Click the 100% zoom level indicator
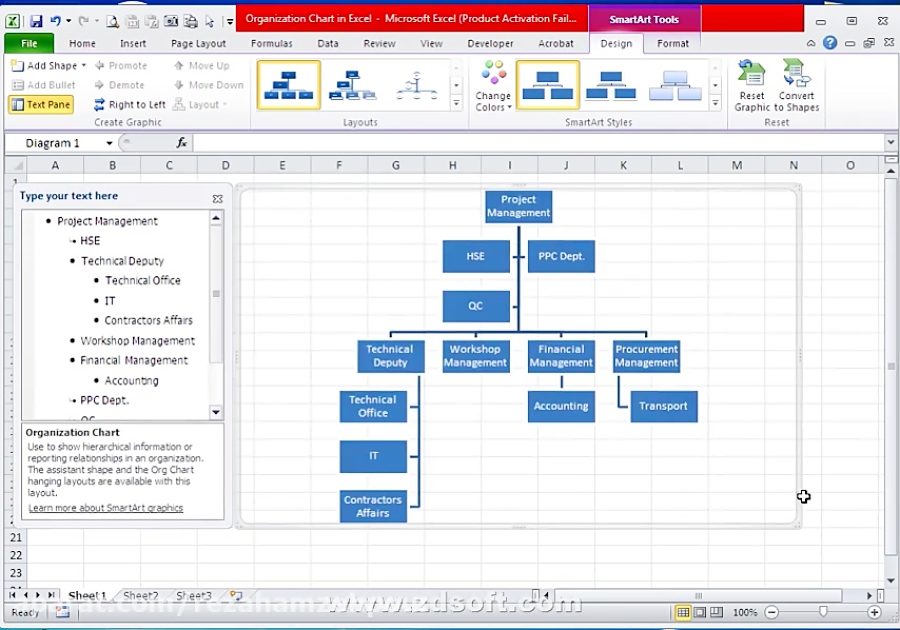The image size is (900, 630). pos(745,613)
